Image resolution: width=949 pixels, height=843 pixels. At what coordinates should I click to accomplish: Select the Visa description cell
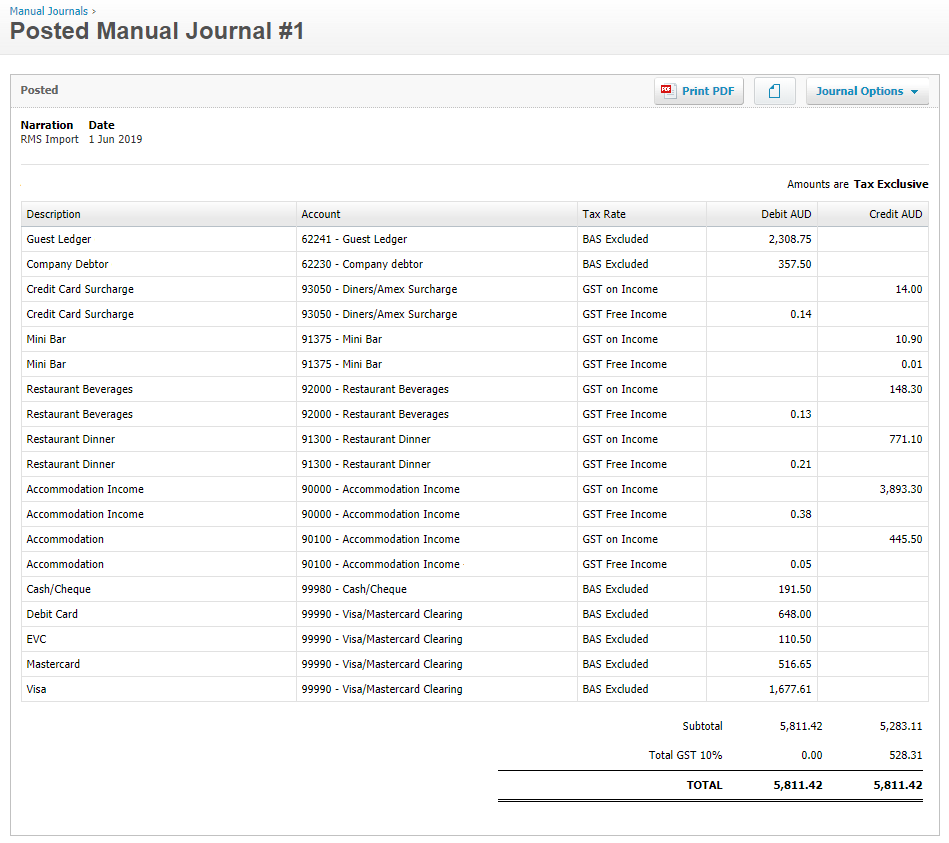coord(159,689)
